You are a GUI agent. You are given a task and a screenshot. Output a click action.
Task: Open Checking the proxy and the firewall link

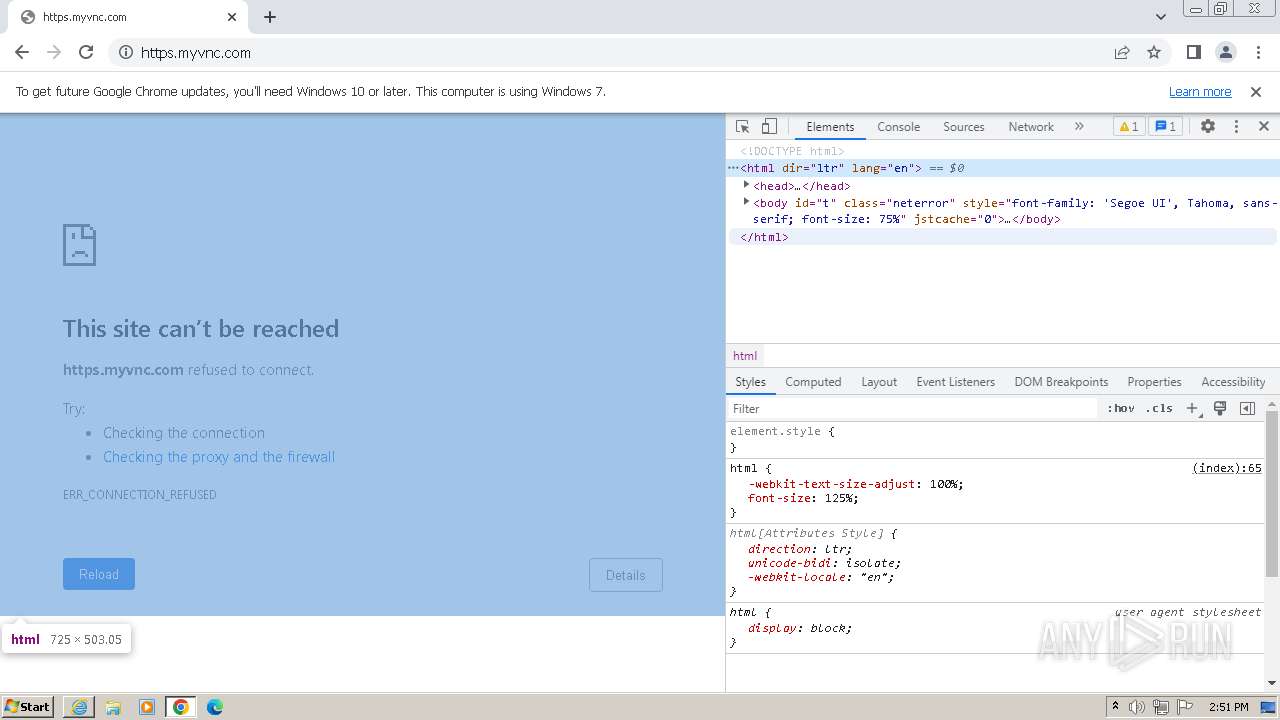coord(219,457)
